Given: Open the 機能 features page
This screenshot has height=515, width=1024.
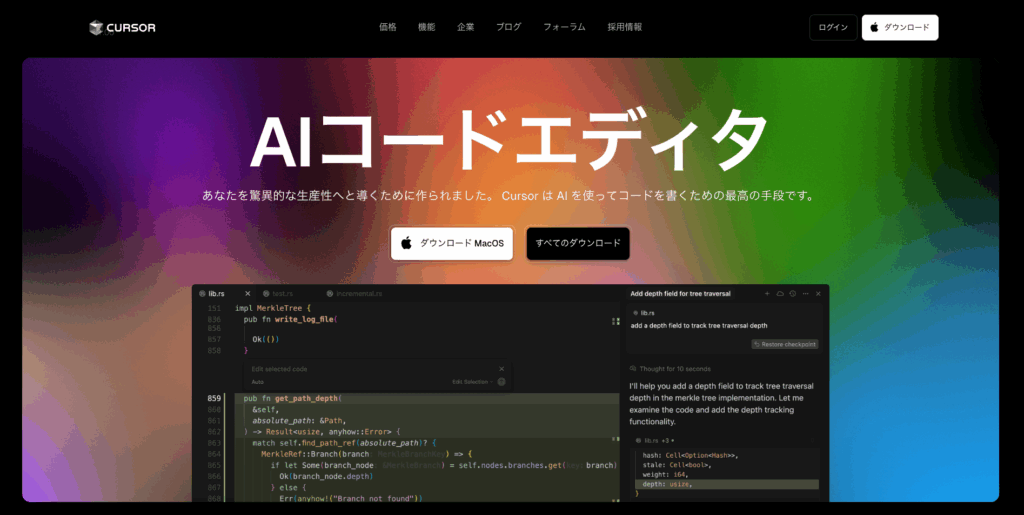Looking at the screenshot, I should coord(426,27).
